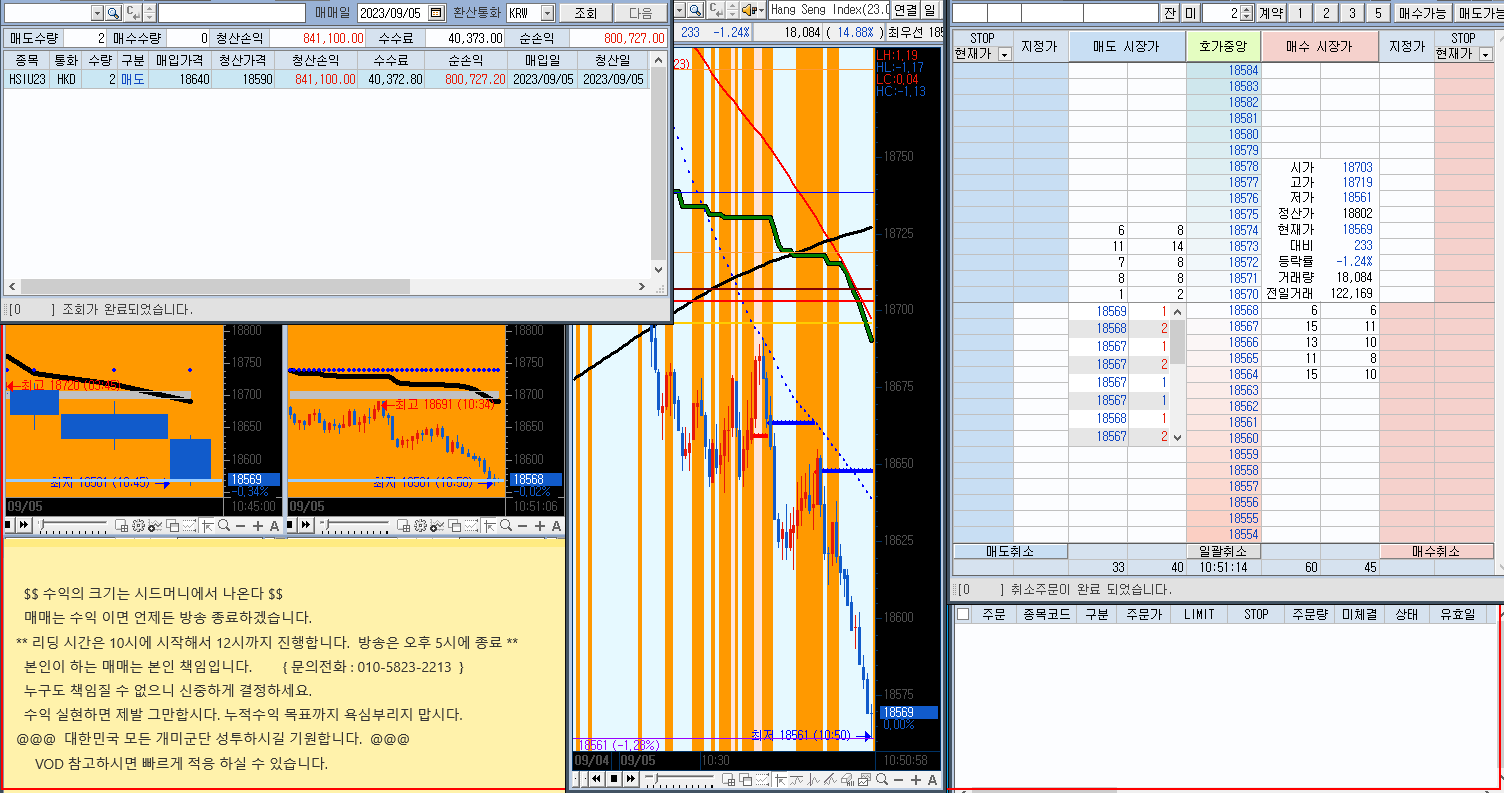Click the plus zoom-in icon in main chart toolbar
Screen dimensions: 1504x793
[x=916, y=779]
